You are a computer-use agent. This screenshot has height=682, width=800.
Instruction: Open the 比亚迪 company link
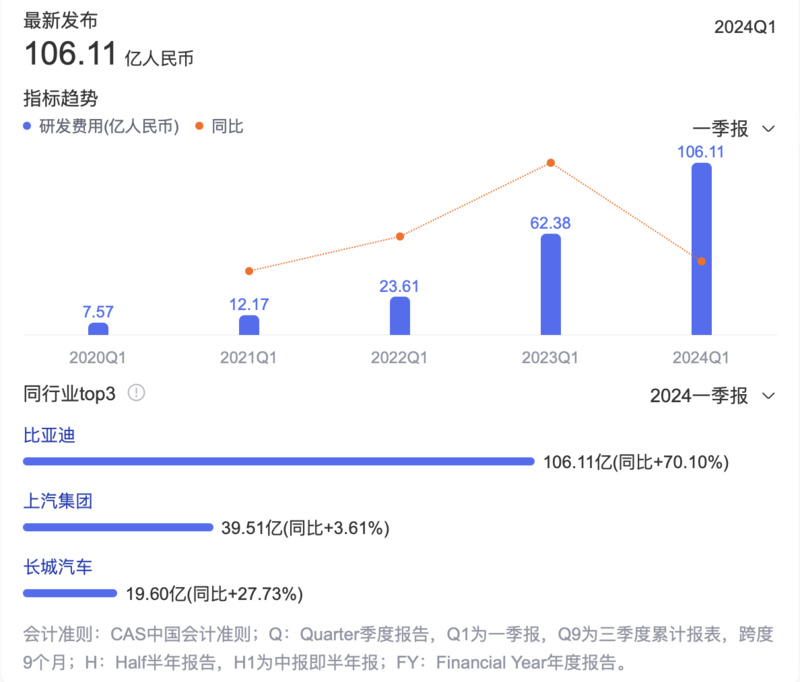pos(49,435)
